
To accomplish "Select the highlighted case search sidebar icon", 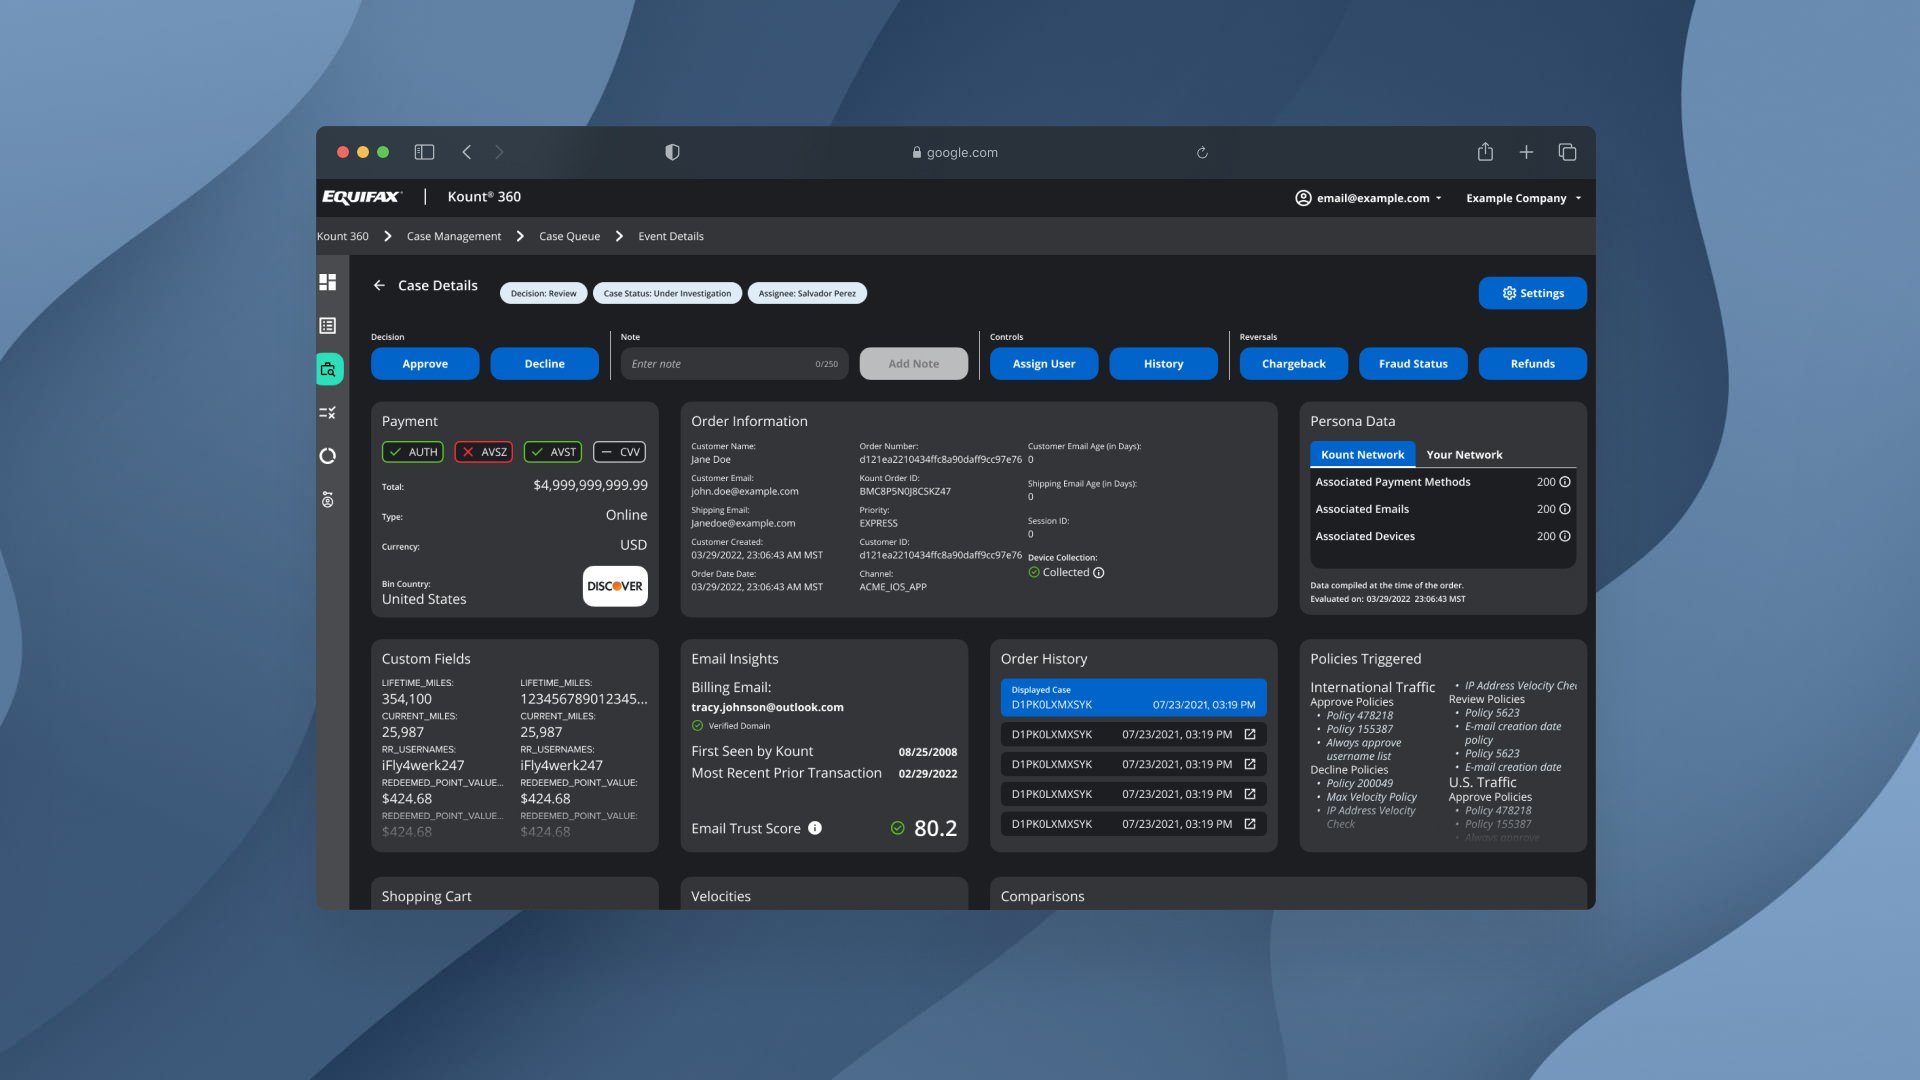I will 329,369.
